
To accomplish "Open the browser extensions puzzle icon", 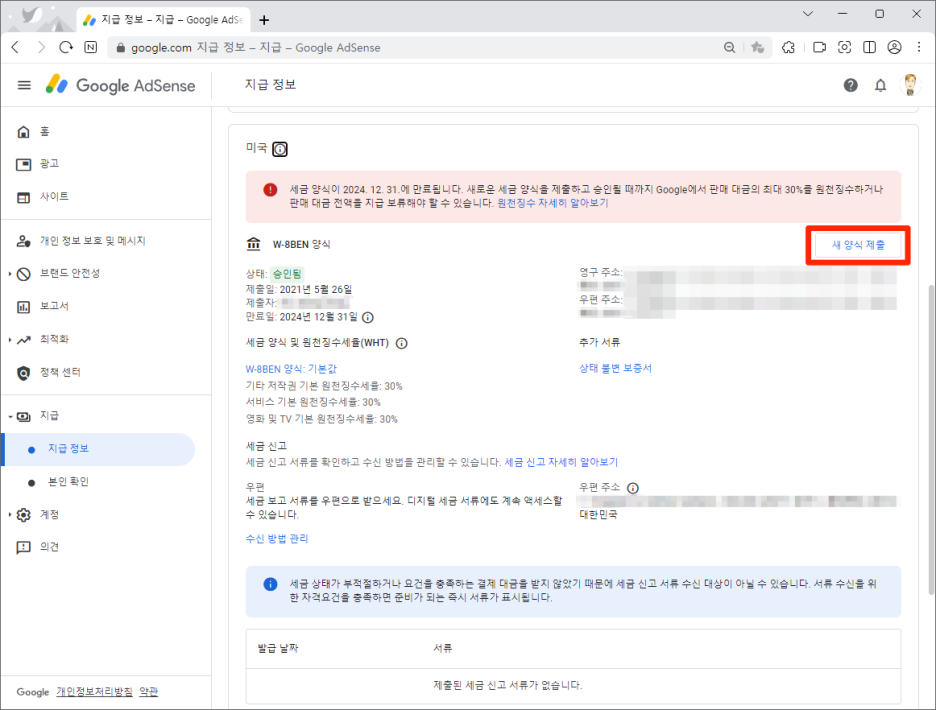I will (x=789, y=47).
